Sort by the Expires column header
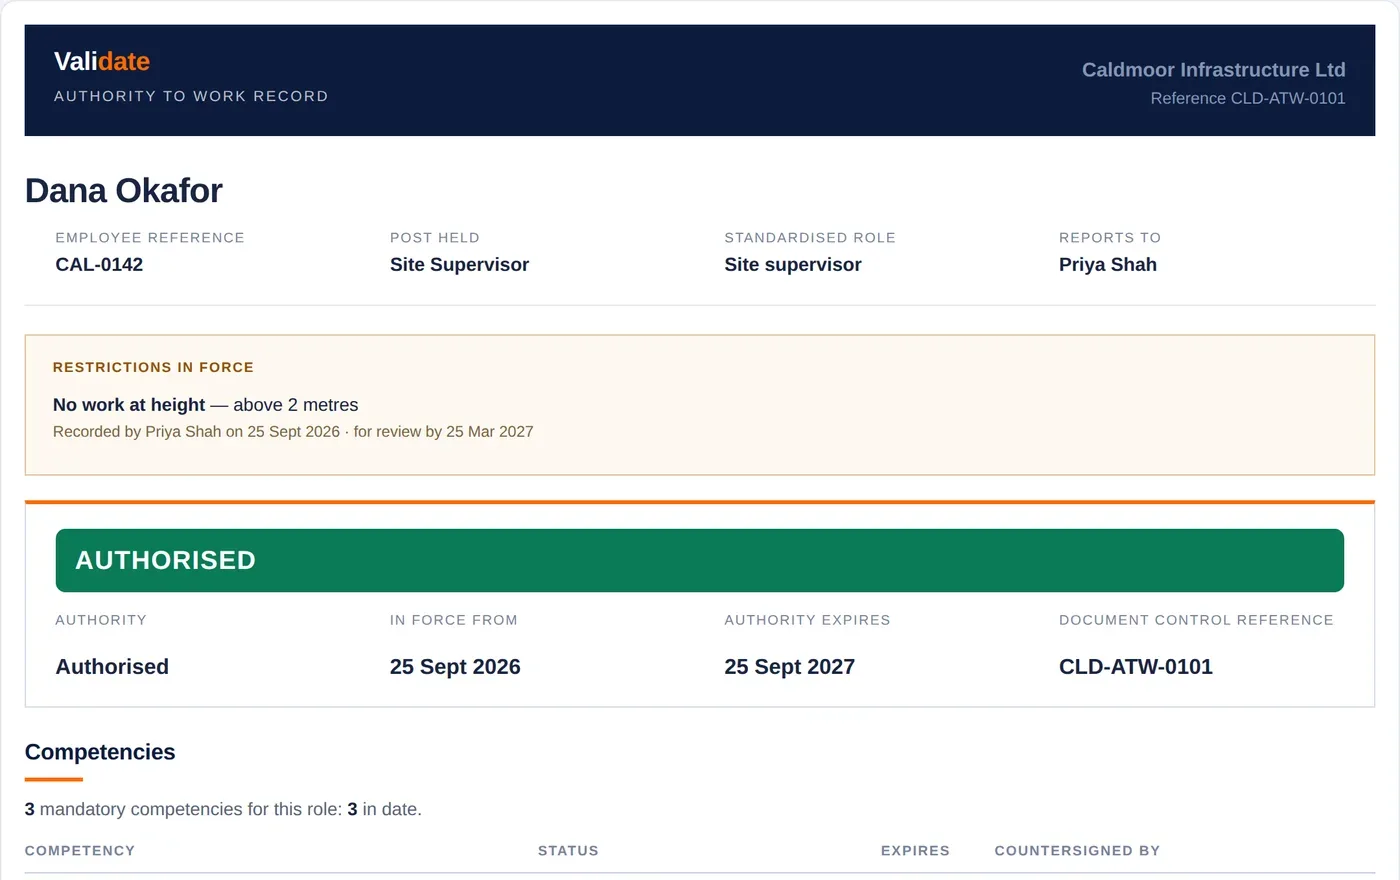The height and width of the screenshot is (880, 1400). (x=915, y=851)
